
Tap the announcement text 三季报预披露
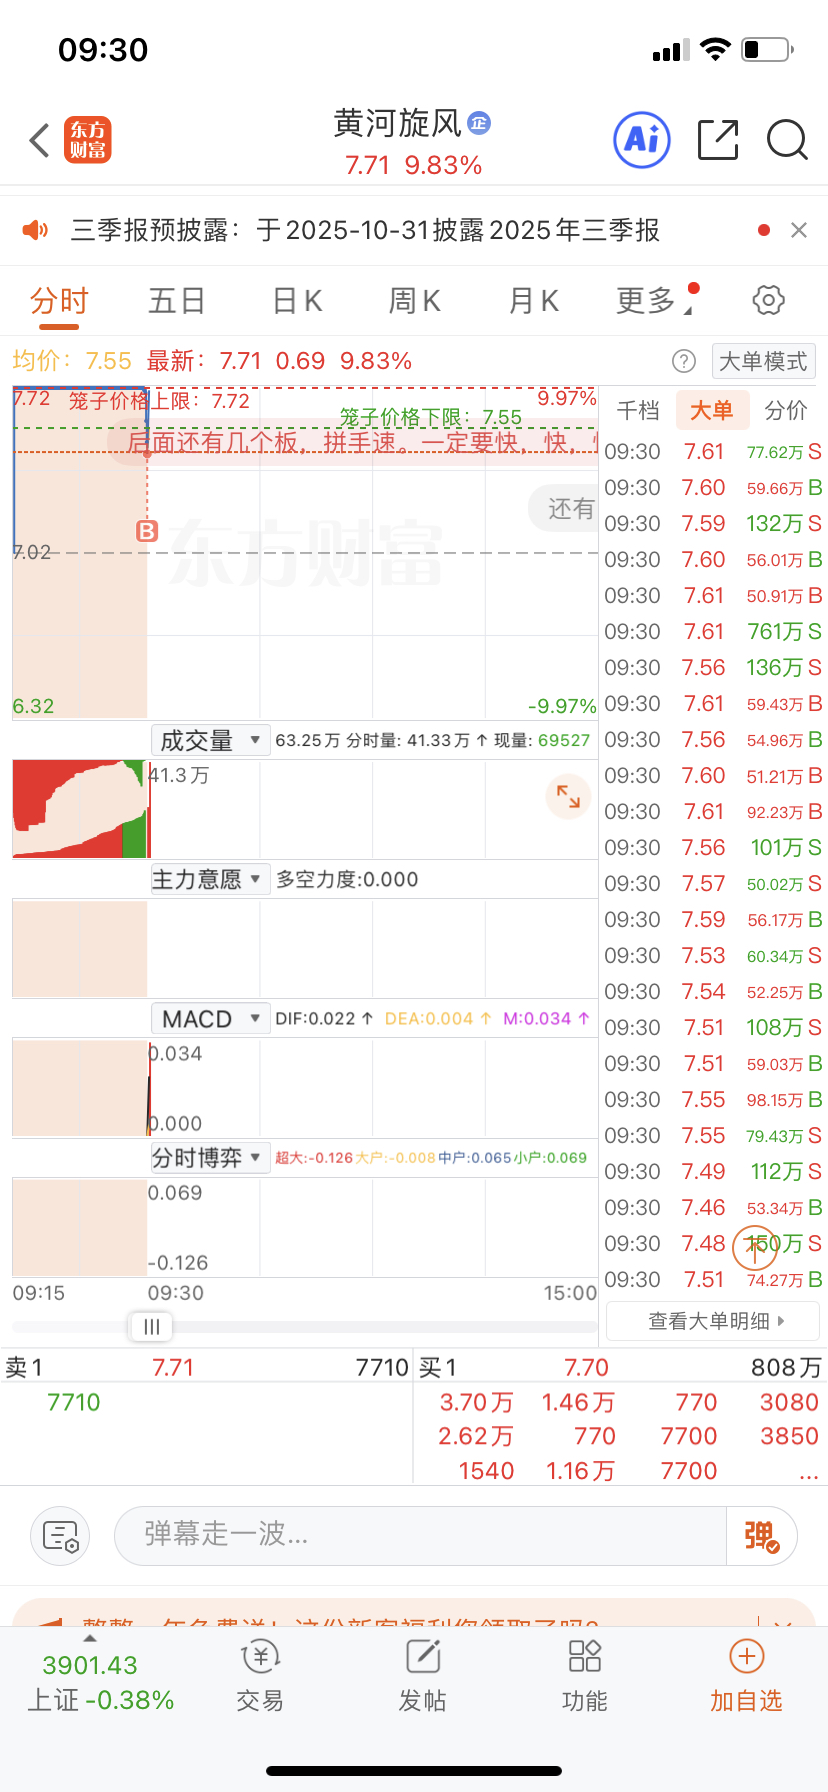[x=365, y=230]
